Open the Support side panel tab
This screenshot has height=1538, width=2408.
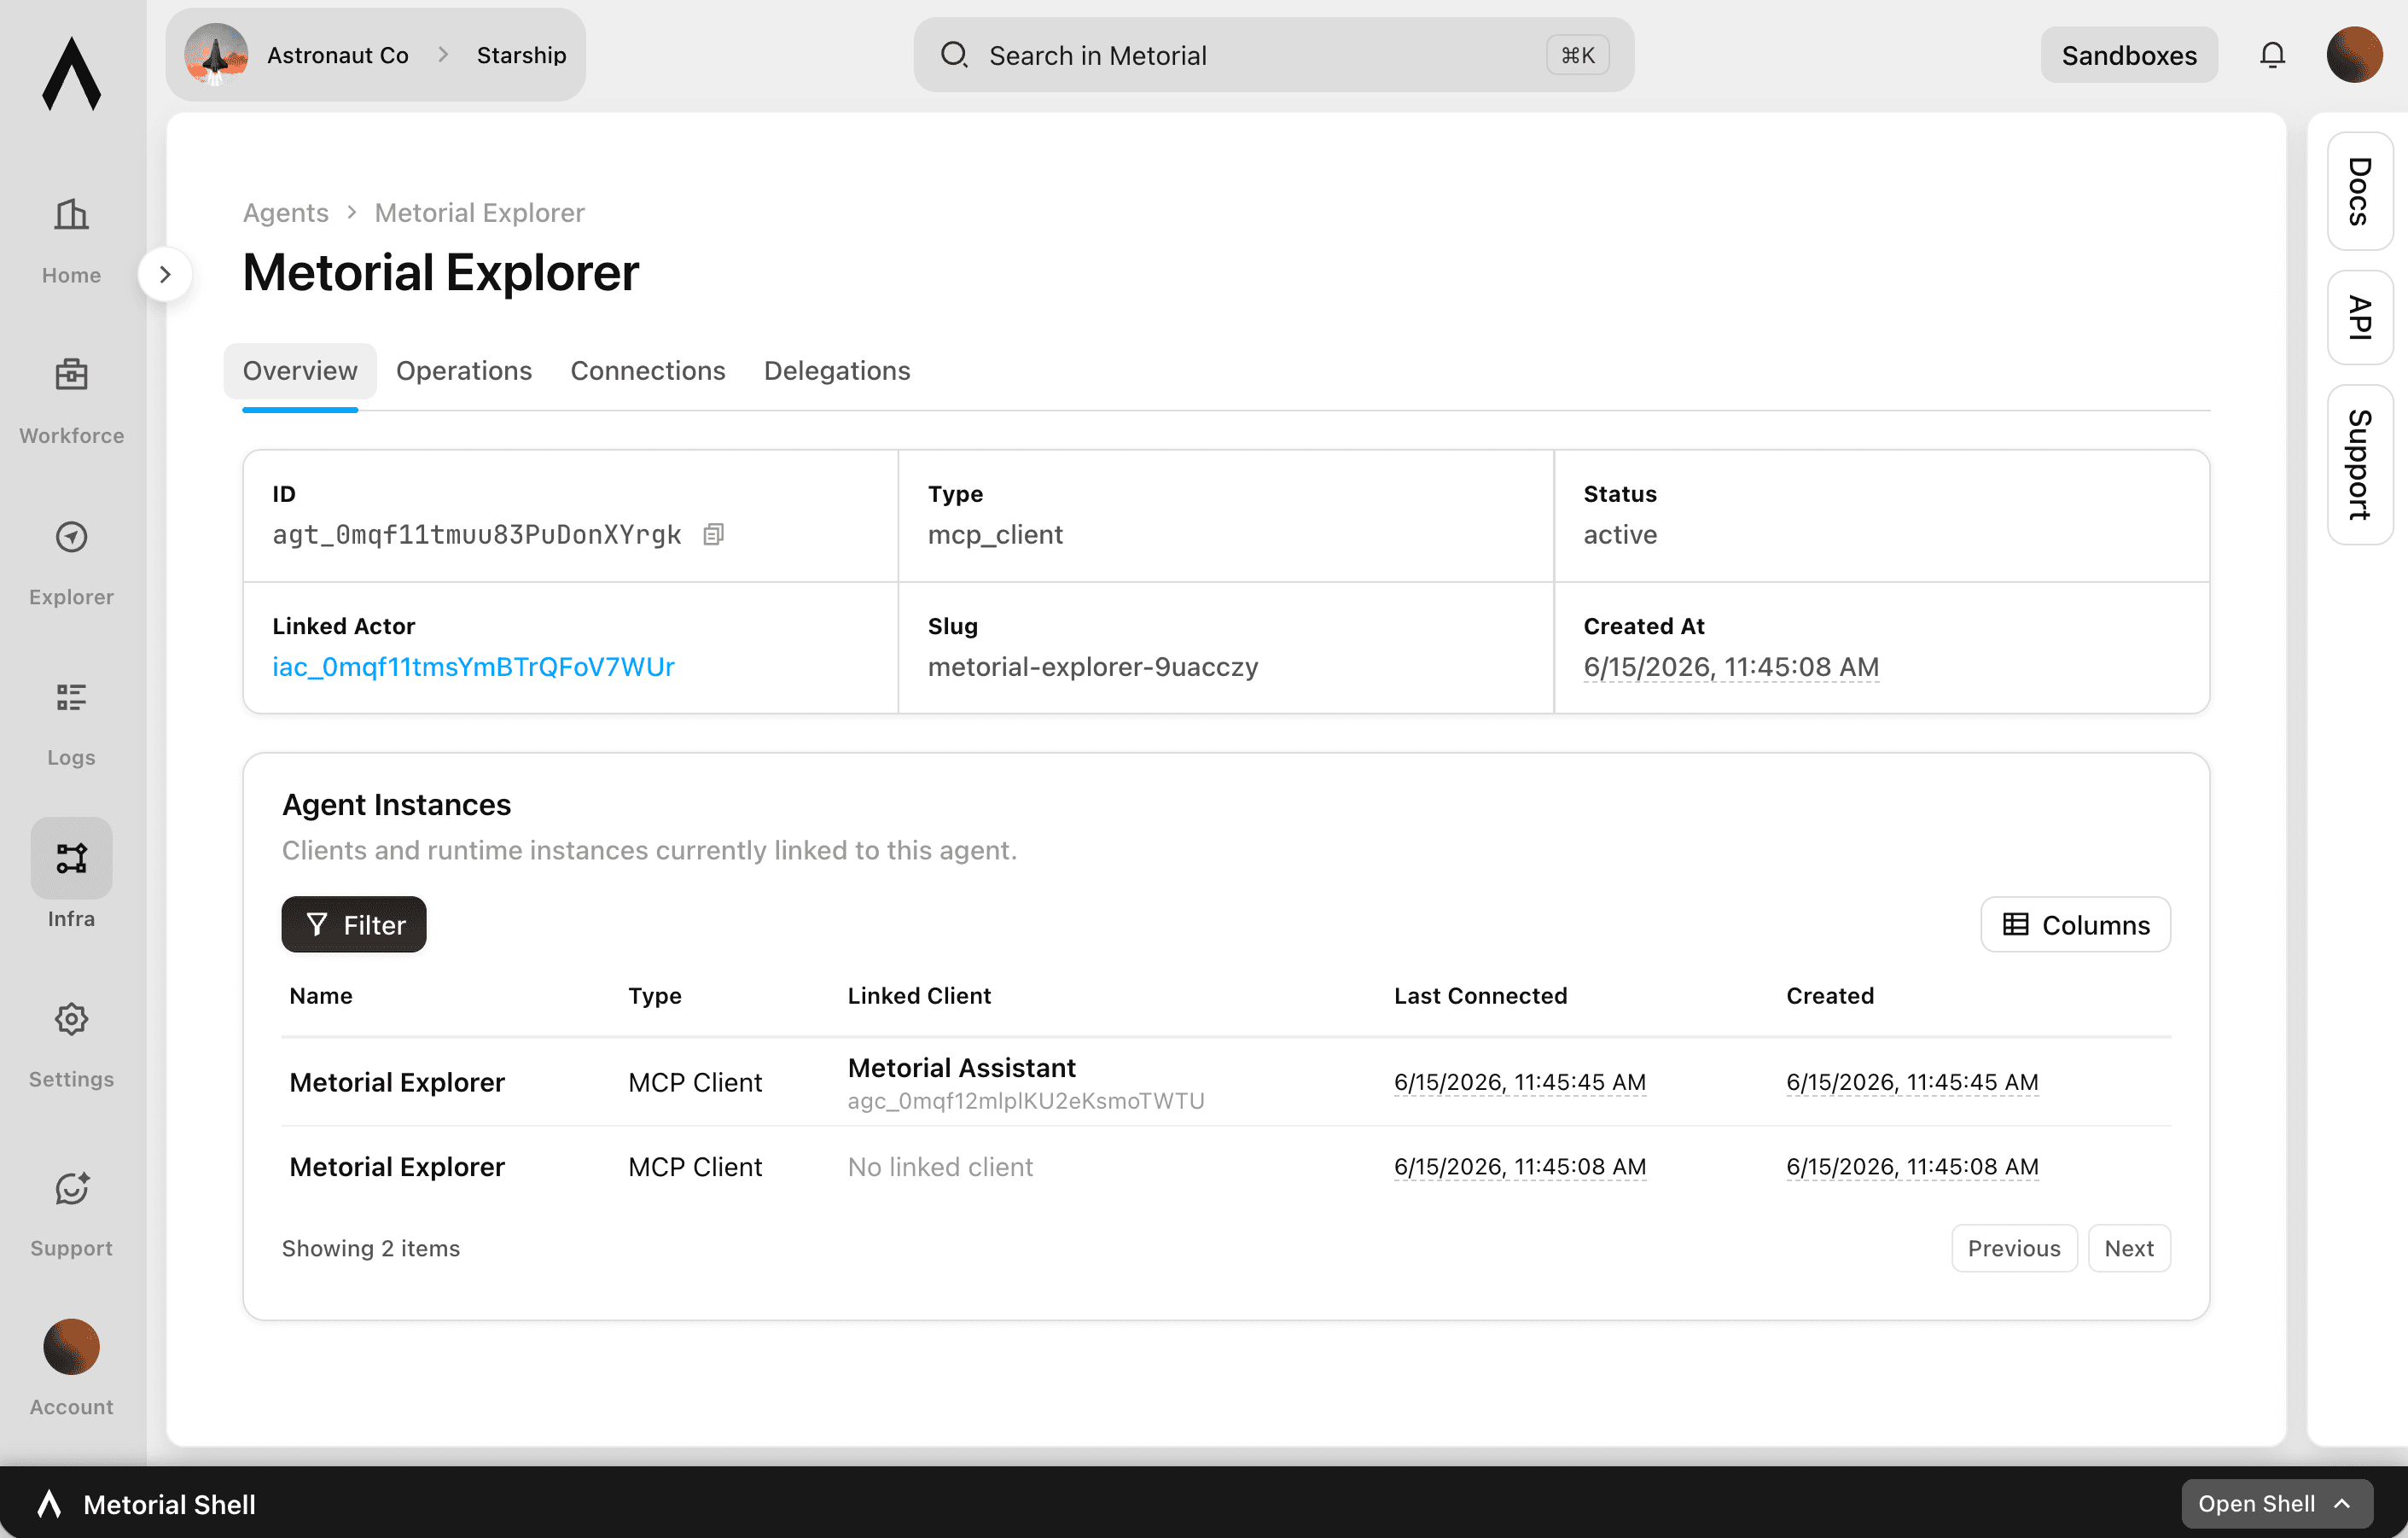[x=2359, y=464]
